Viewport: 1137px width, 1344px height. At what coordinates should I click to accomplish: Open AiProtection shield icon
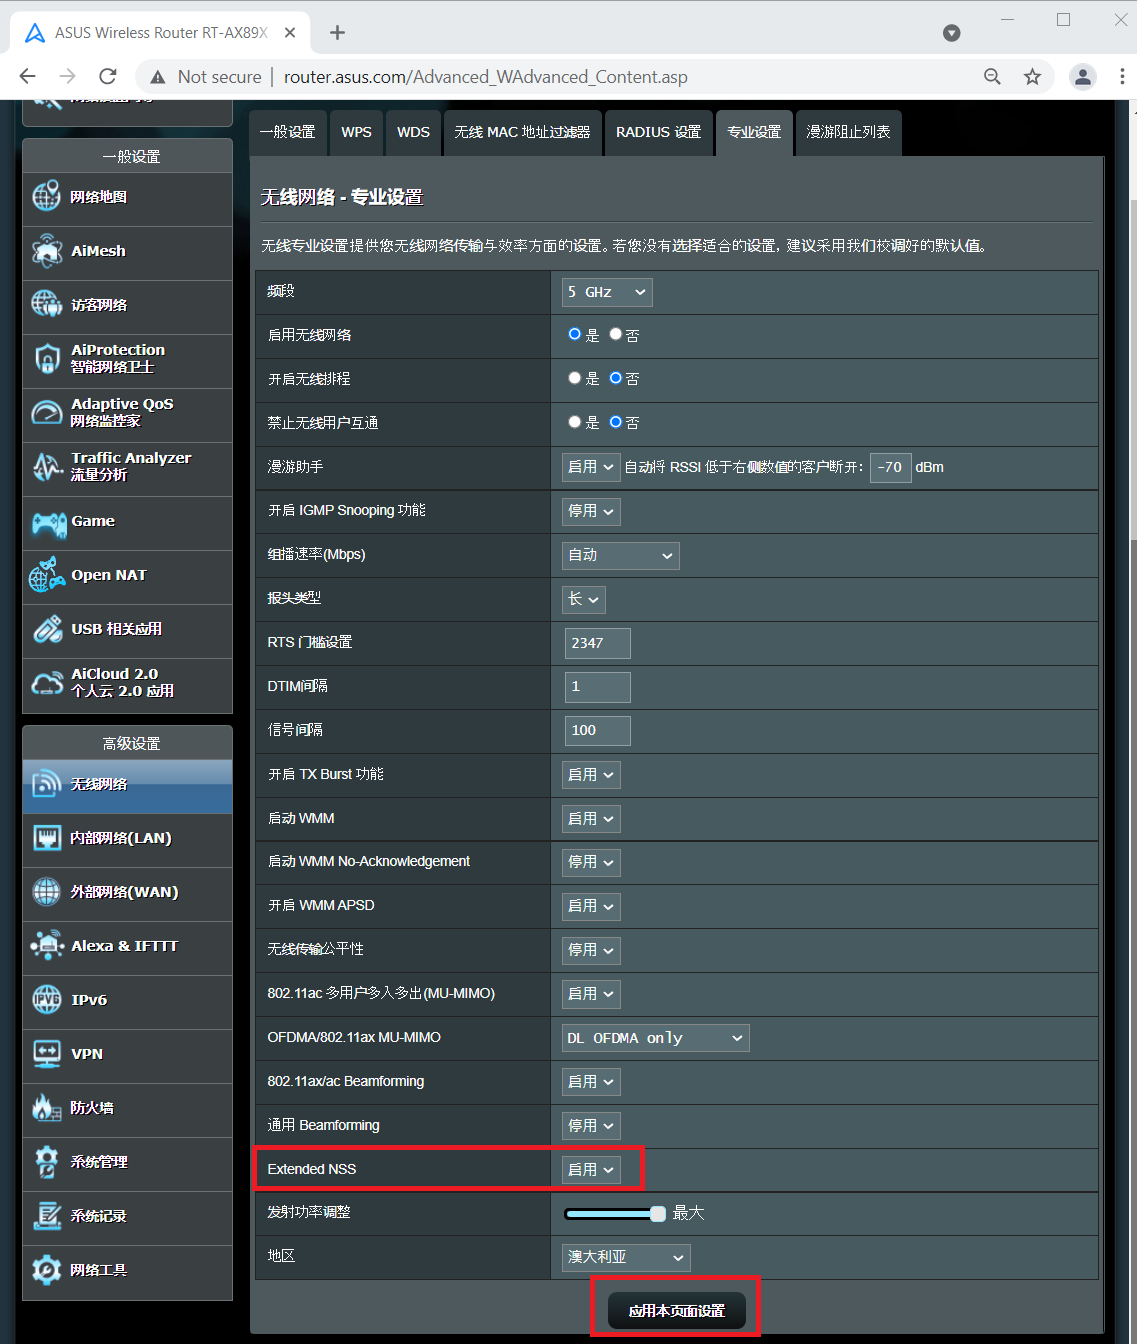tap(46, 358)
